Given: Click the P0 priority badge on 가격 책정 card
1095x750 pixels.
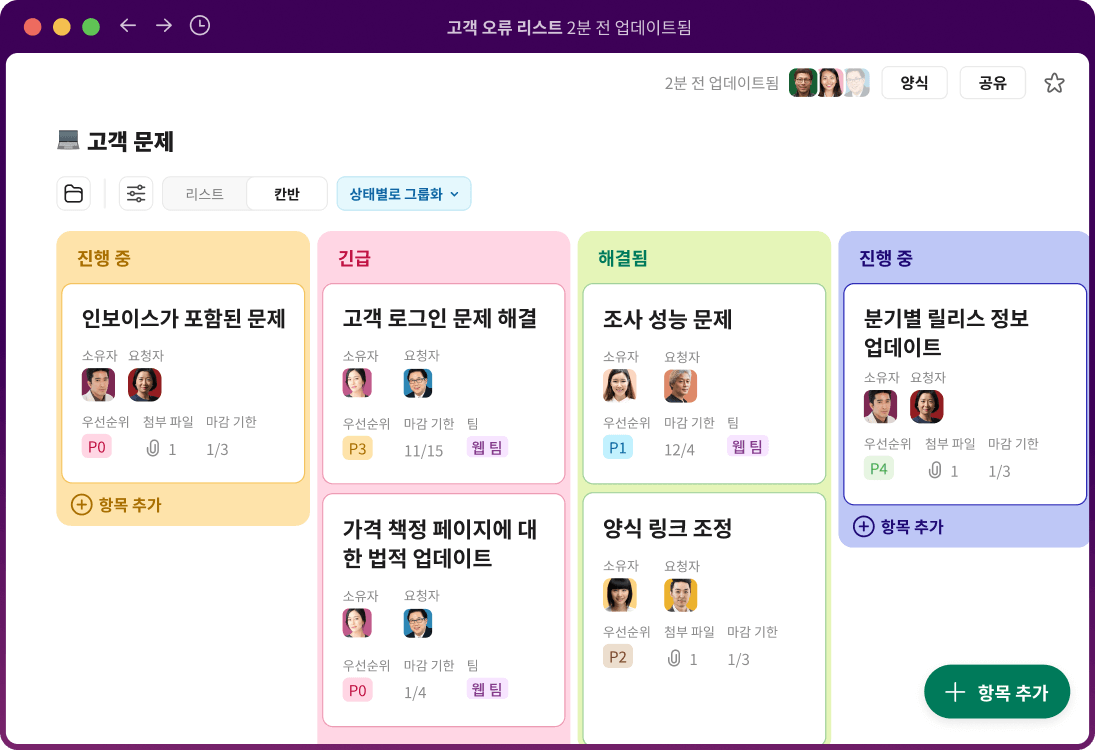Looking at the screenshot, I should pos(358,689).
